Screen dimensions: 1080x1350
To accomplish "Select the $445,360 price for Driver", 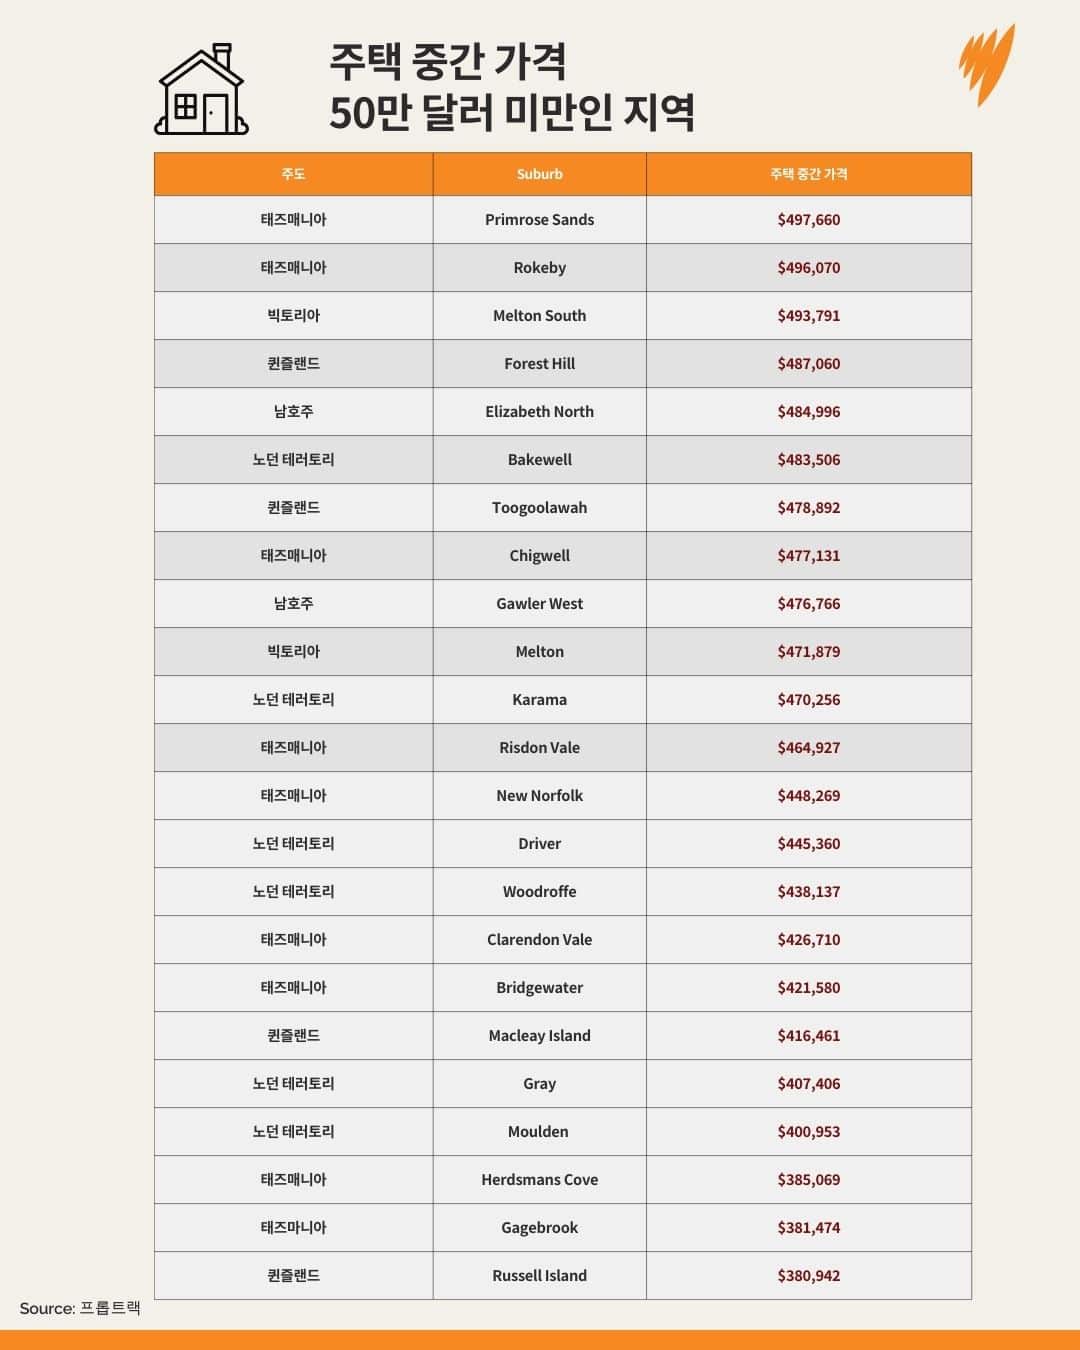I will (x=808, y=844).
